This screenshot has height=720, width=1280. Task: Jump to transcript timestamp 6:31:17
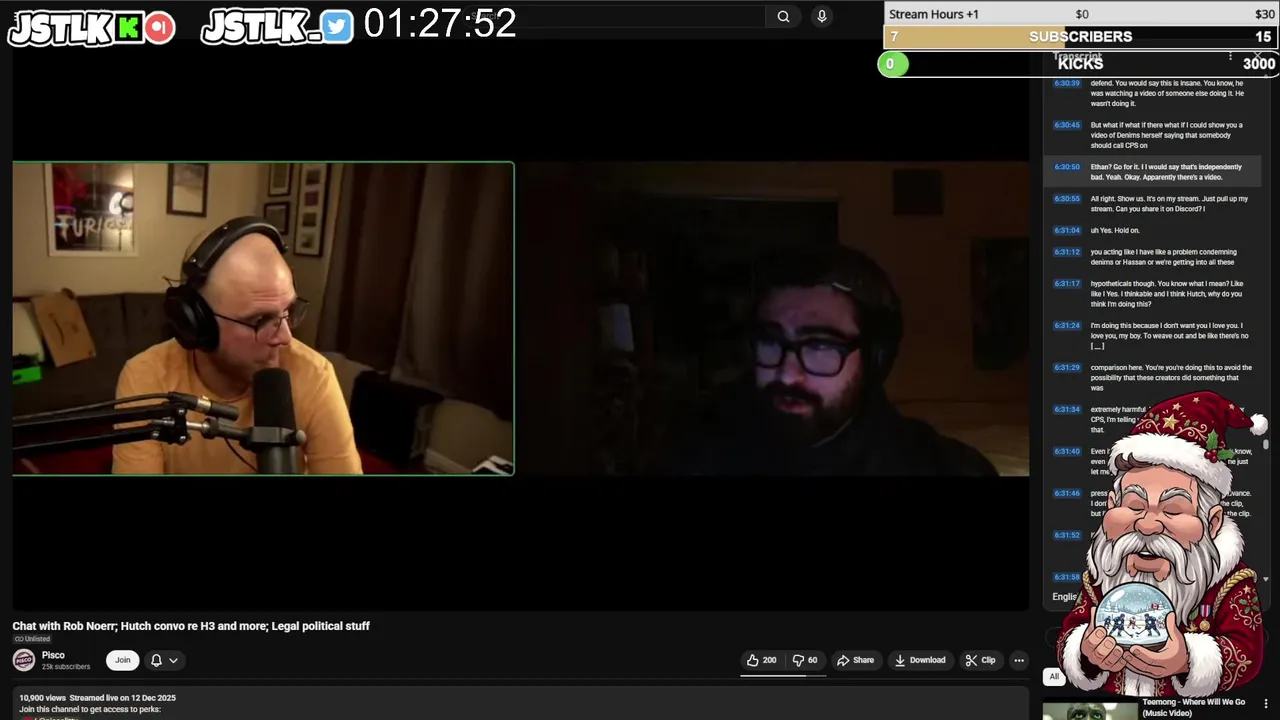(x=1067, y=283)
